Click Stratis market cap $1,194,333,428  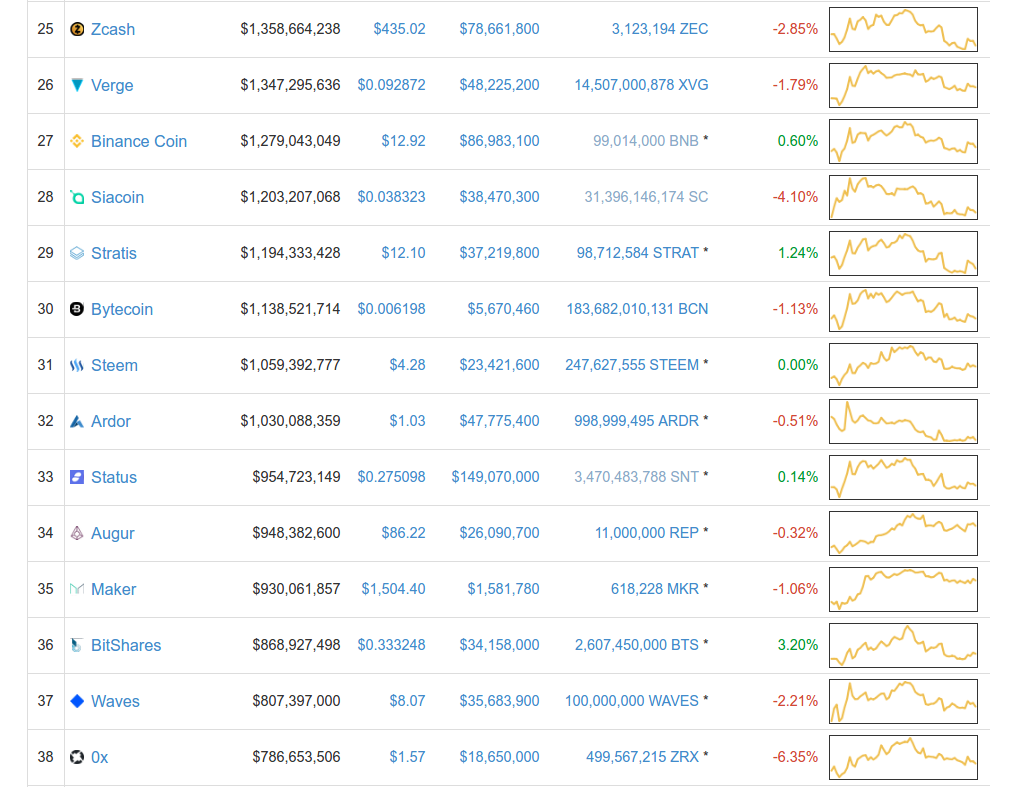pos(290,253)
